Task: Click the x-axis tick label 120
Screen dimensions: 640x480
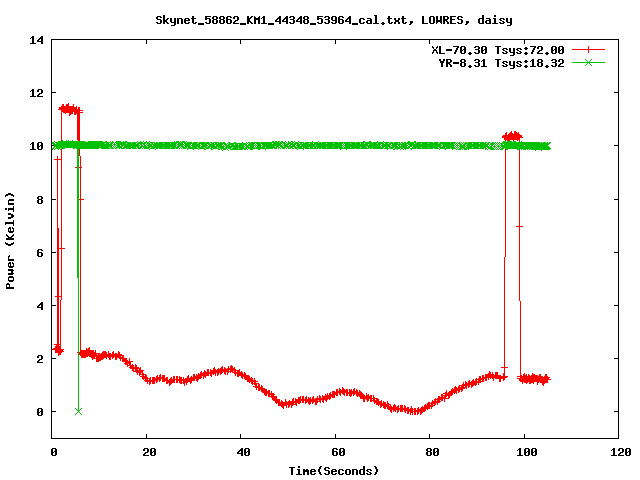Action: tap(621, 452)
